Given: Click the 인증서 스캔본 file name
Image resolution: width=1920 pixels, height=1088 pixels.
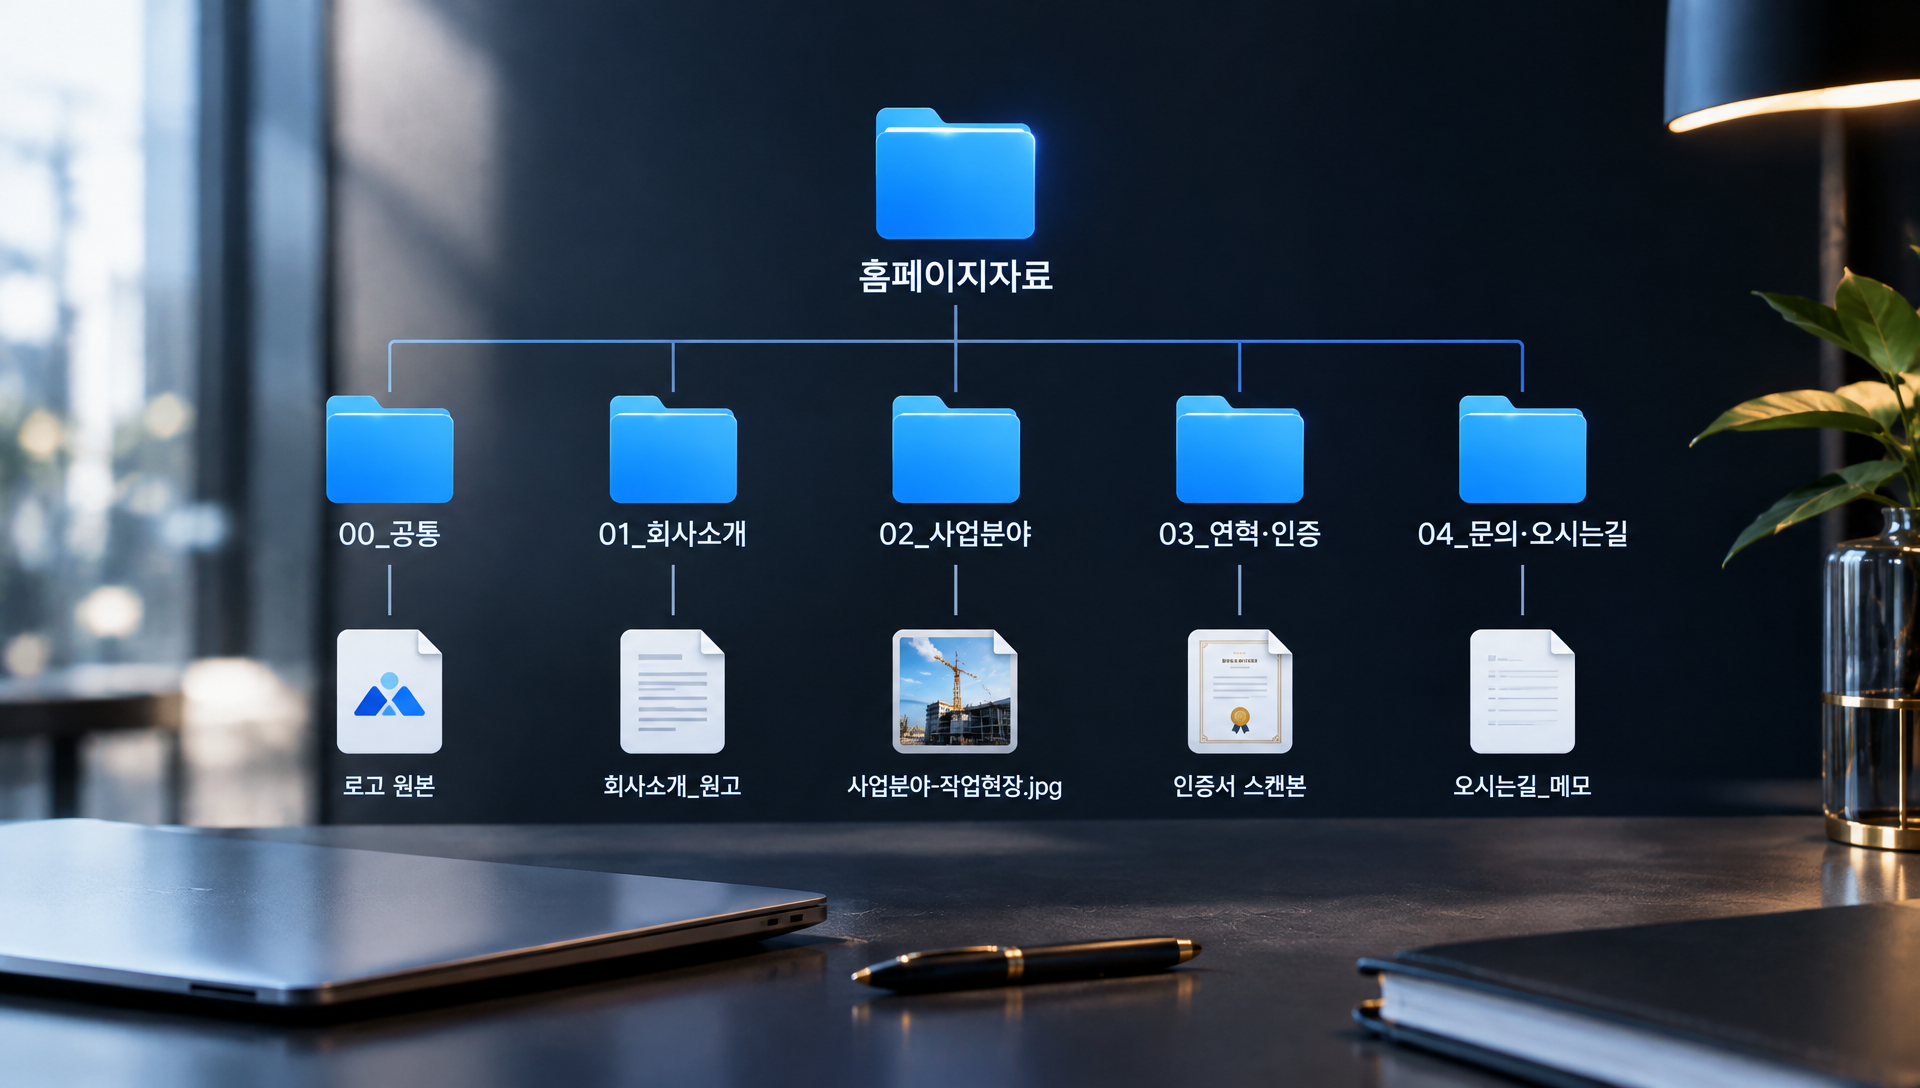Looking at the screenshot, I should pos(1239,786).
